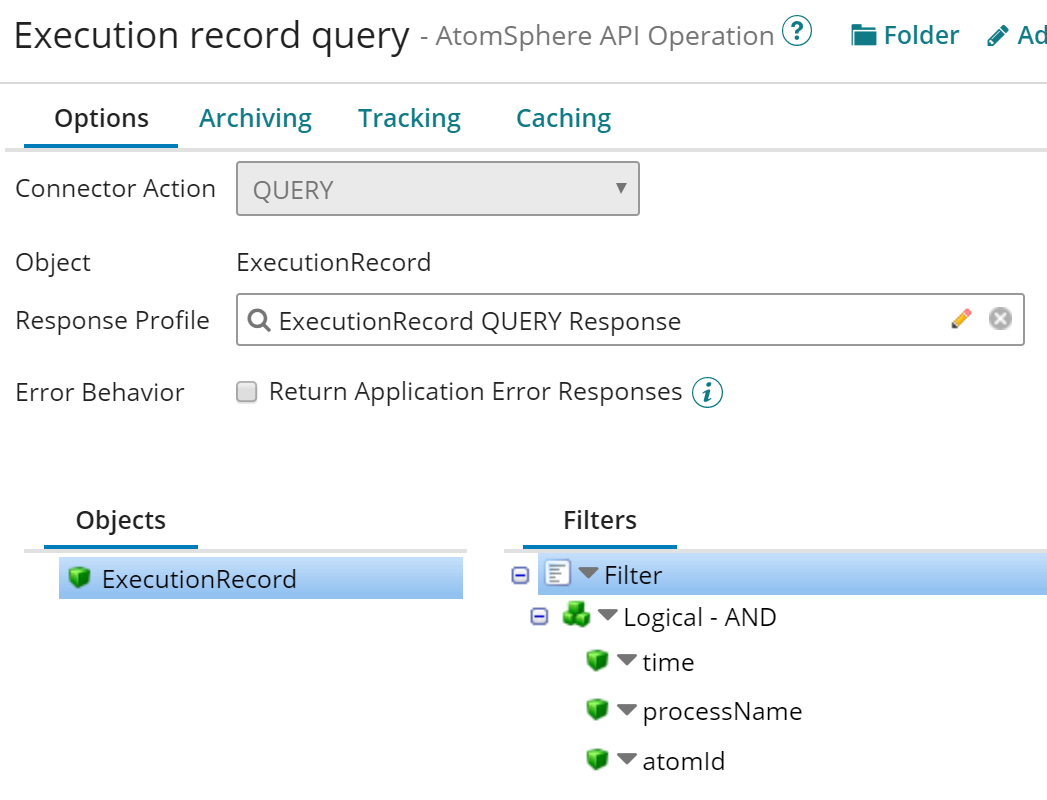The width and height of the screenshot is (1047, 800).
Task: Click the pencil edit icon in Response Profile
Action: click(x=961, y=319)
